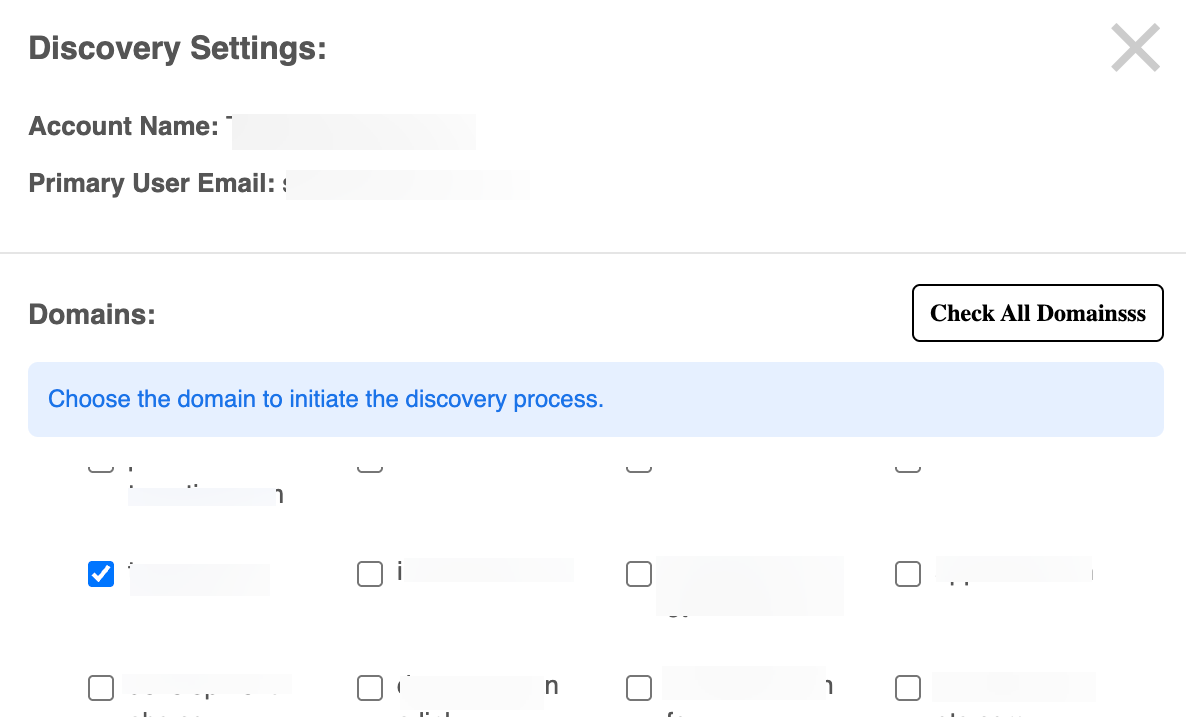The image size is (1186, 728).
Task: Click the 'Domains:' section heading
Action: click(x=92, y=314)
